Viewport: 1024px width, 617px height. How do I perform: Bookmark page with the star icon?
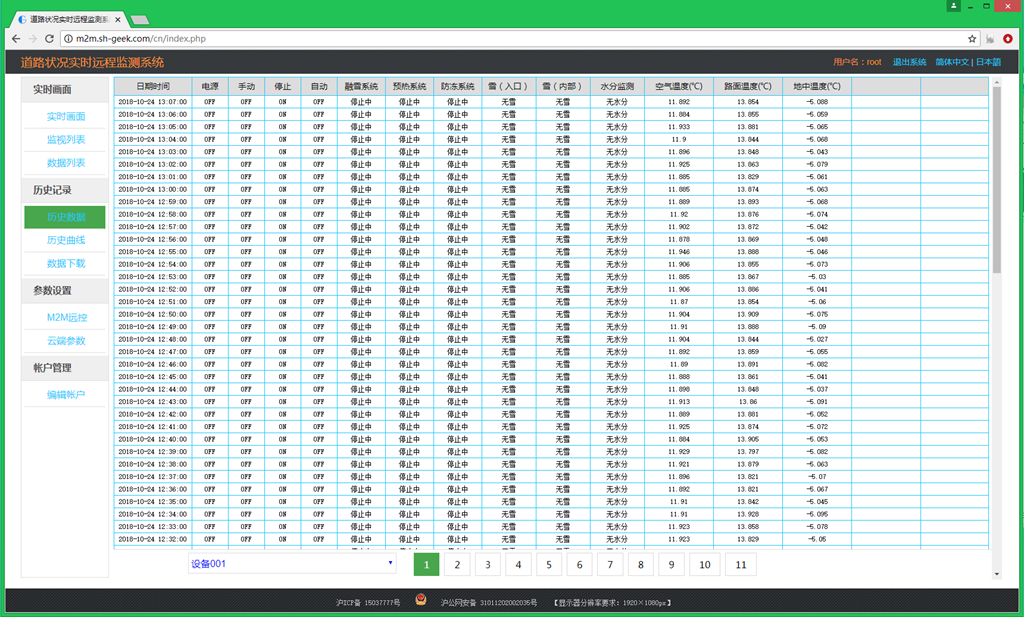[x=972, y=39]
